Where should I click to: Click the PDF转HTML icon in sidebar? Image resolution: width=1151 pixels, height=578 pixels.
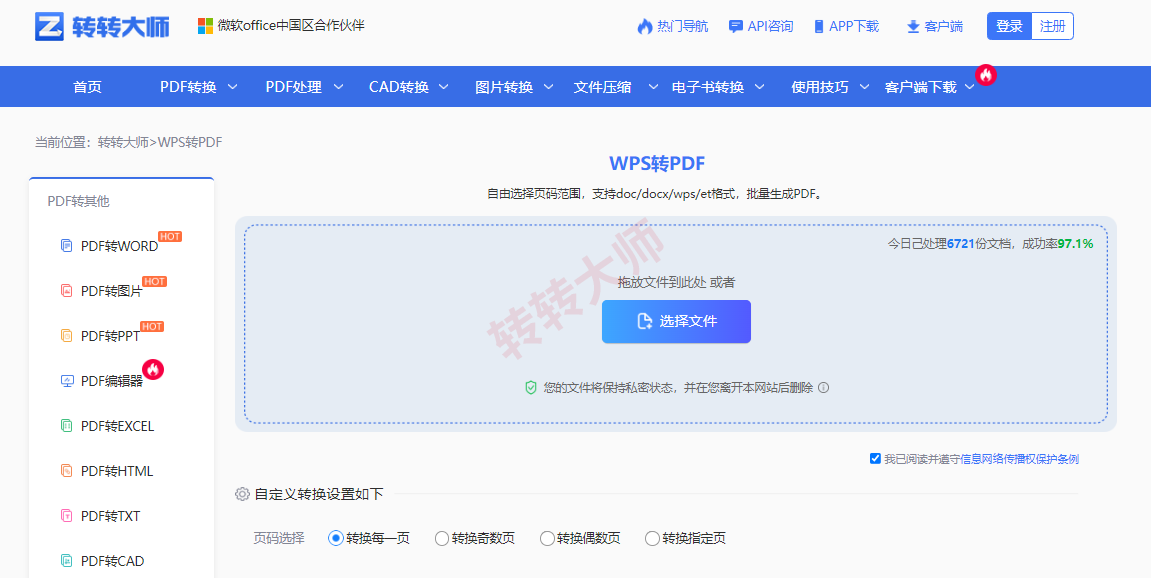67,471
